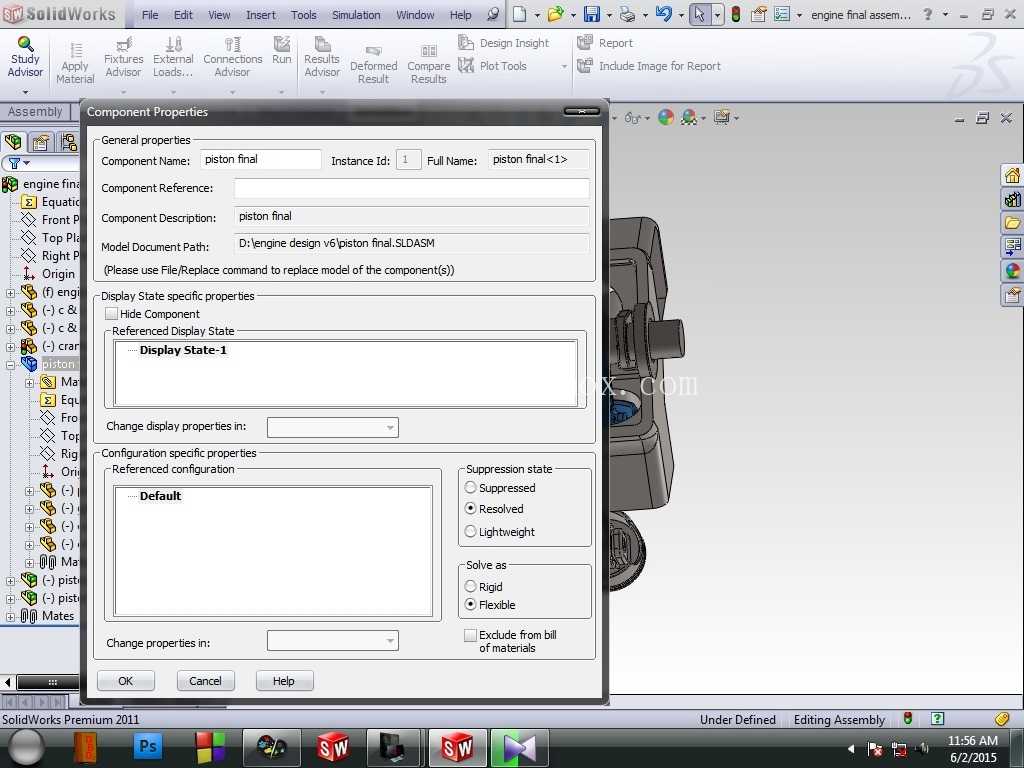Click the Component Reference input field
The image size is (1024, 768).
point(411,188)
